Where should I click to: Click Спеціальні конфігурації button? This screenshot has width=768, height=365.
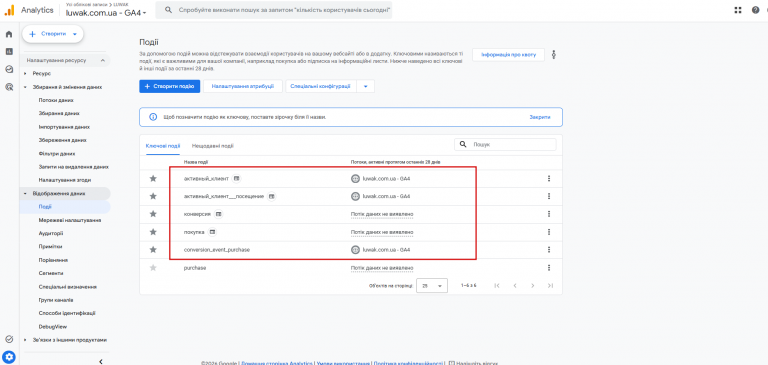coord(321,86)
